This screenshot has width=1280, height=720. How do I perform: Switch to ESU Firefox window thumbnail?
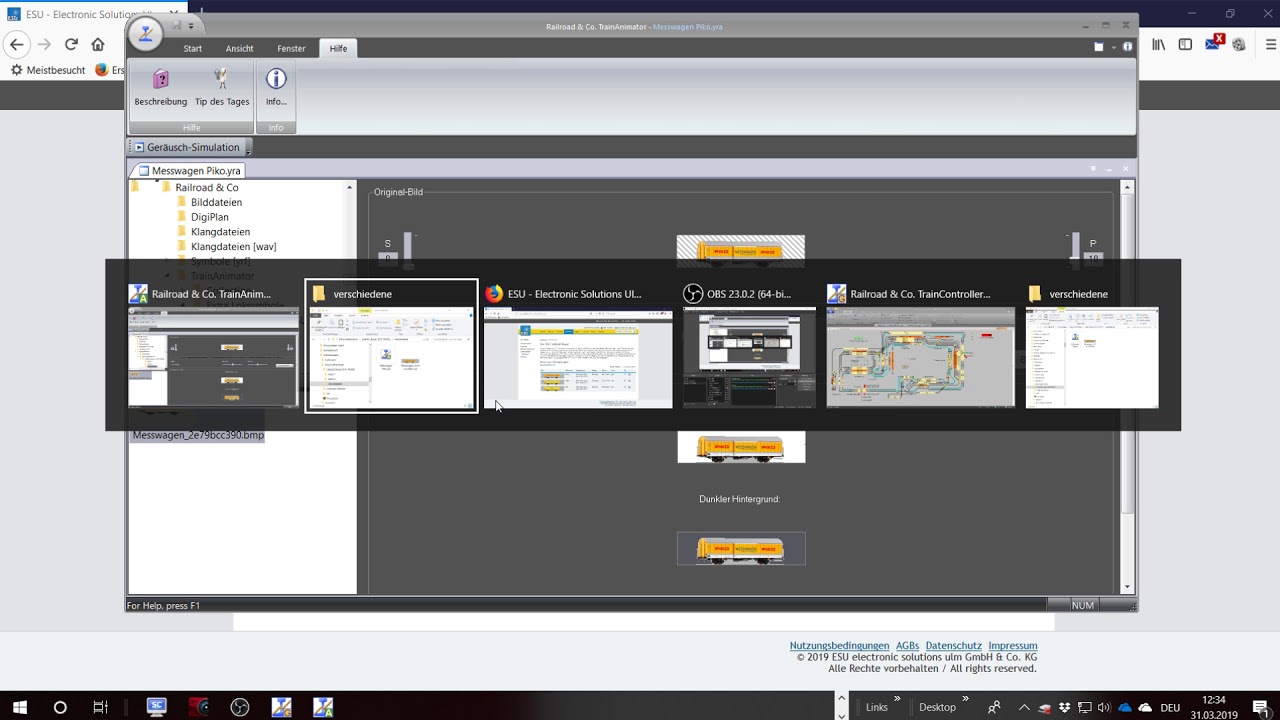[x=578, y=346]
